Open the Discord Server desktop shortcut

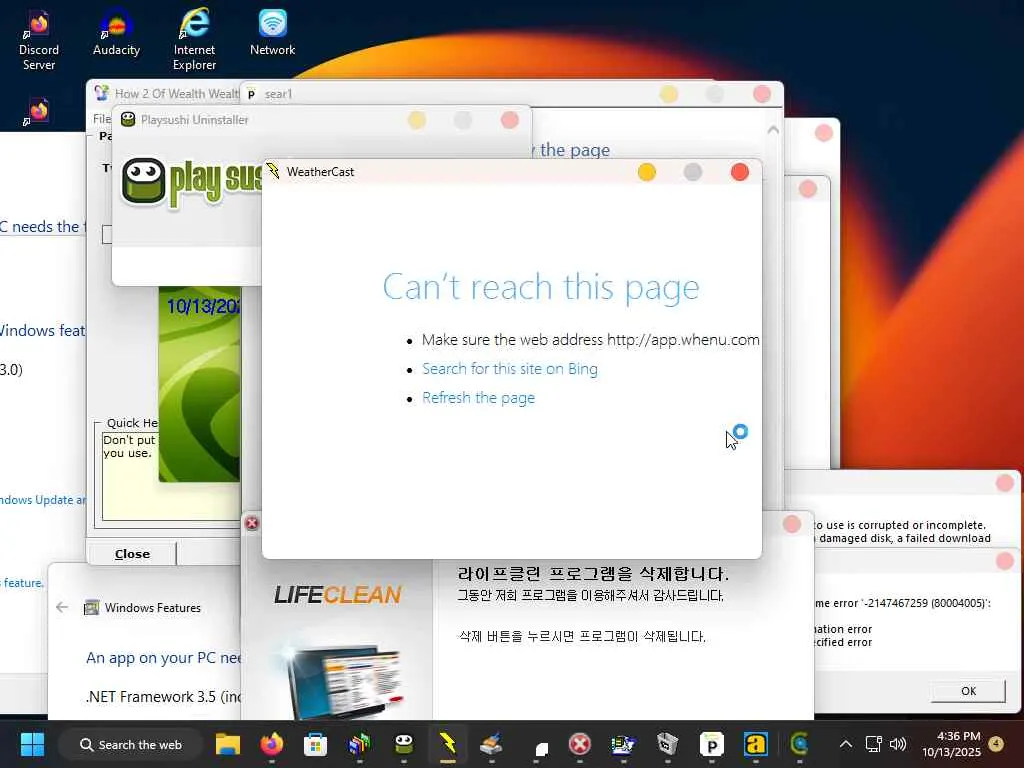tap(39, 40)
